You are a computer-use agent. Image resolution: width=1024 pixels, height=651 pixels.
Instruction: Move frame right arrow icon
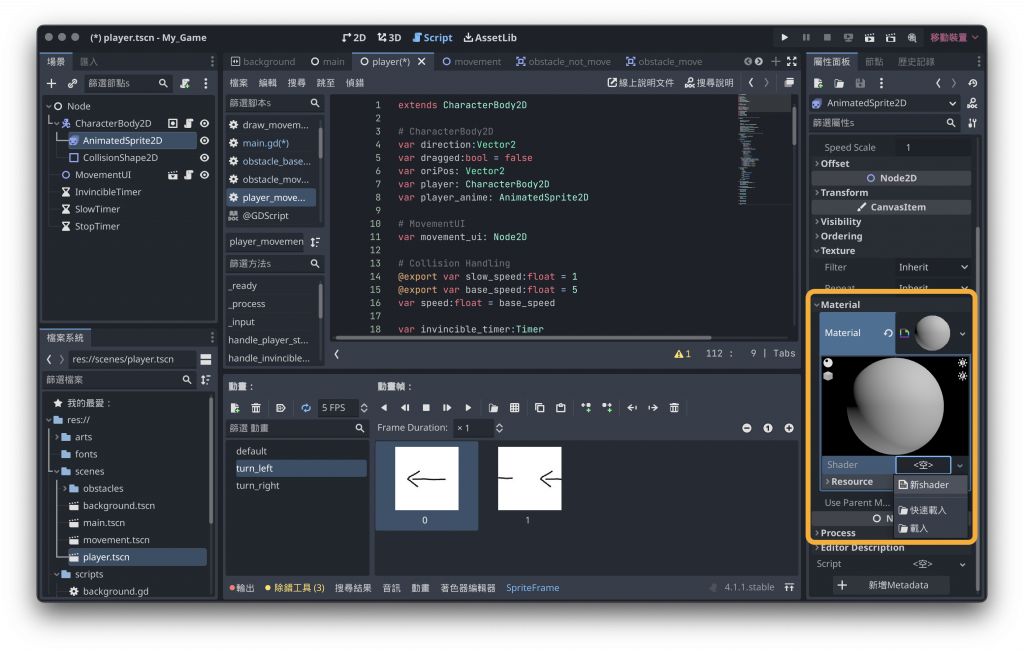pyautogui.click(x=653, y=407)
